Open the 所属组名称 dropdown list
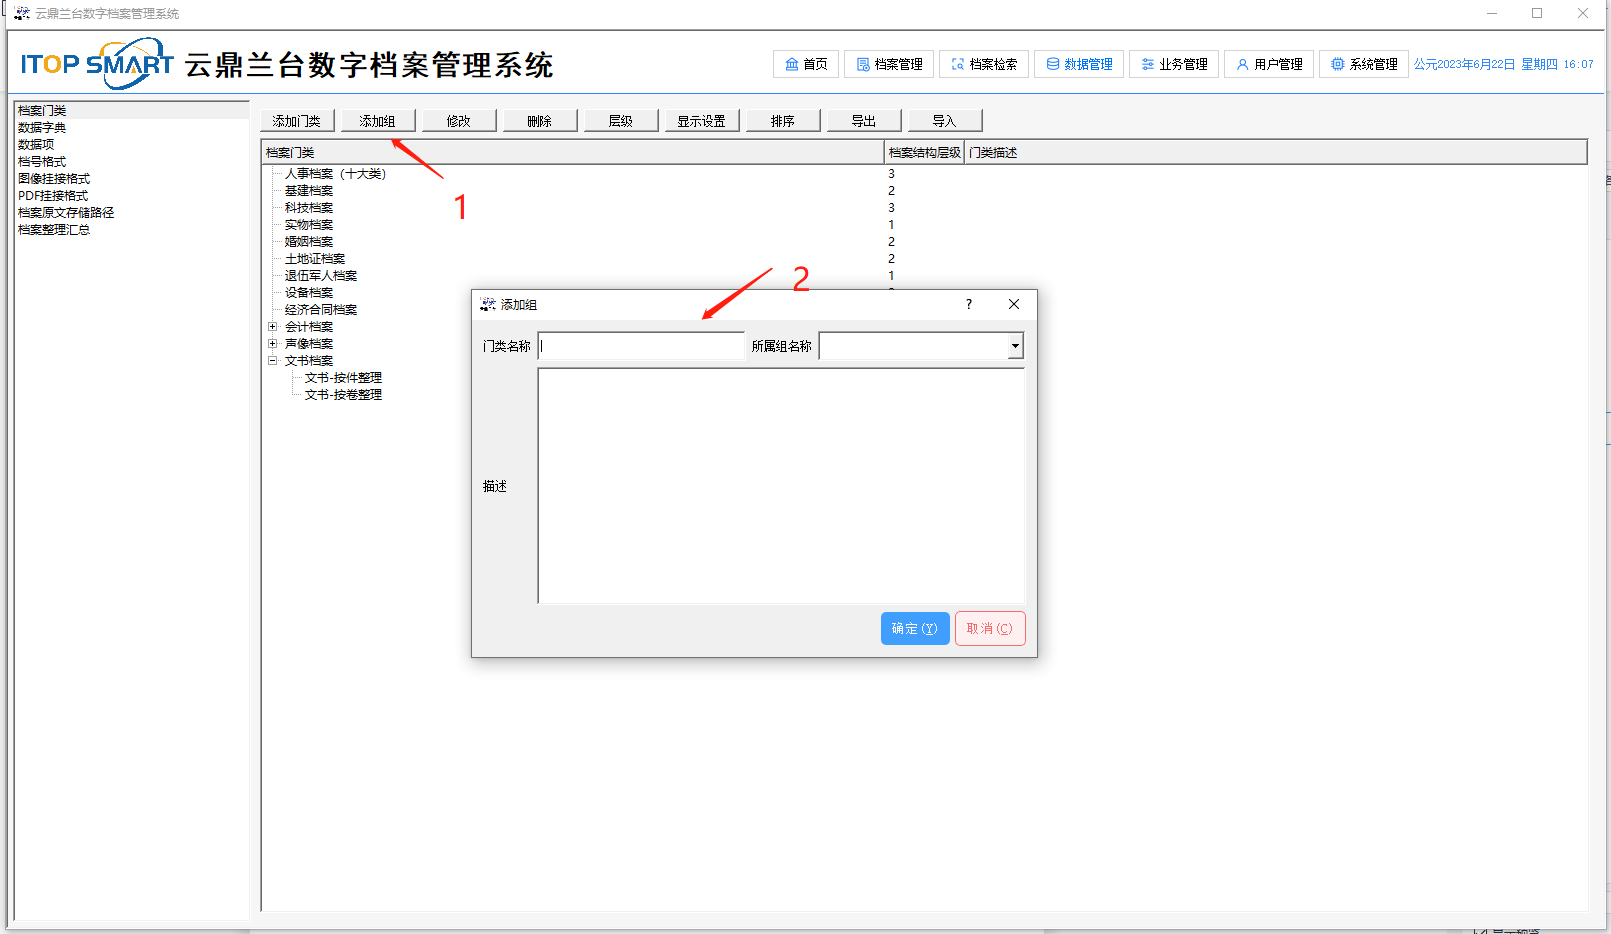The width and height of the screenshot is (1611, 934). pos(1014,346)
